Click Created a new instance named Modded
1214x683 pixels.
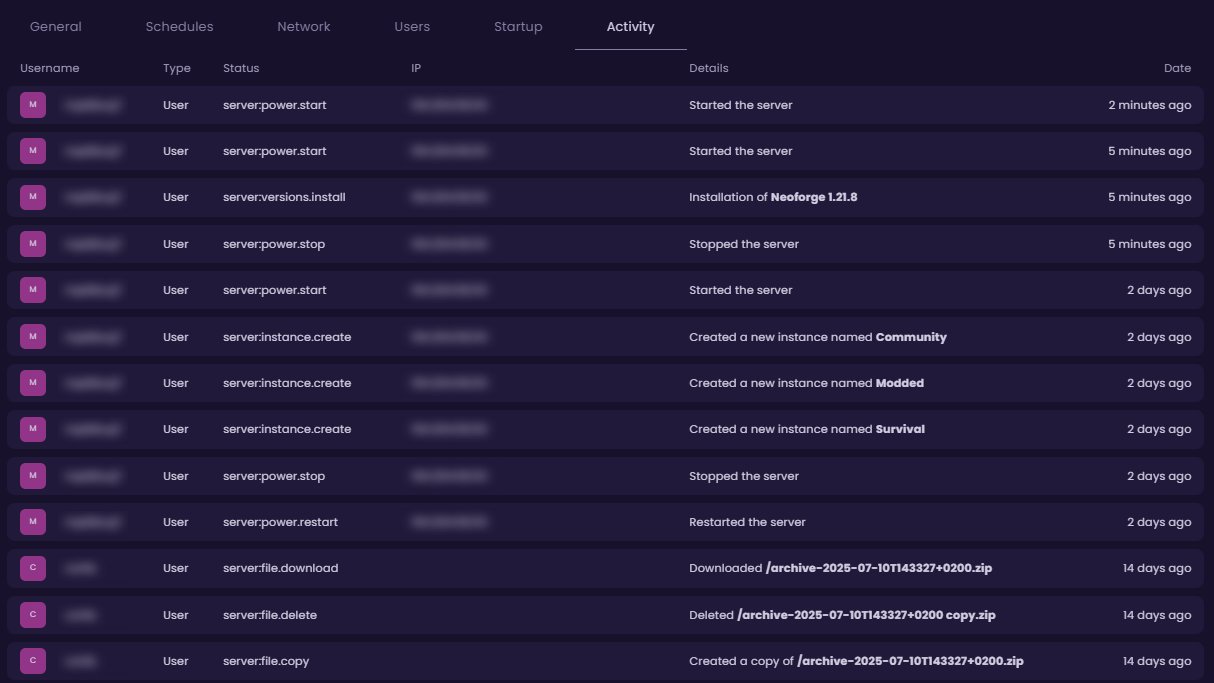click(x=806, y=383)
